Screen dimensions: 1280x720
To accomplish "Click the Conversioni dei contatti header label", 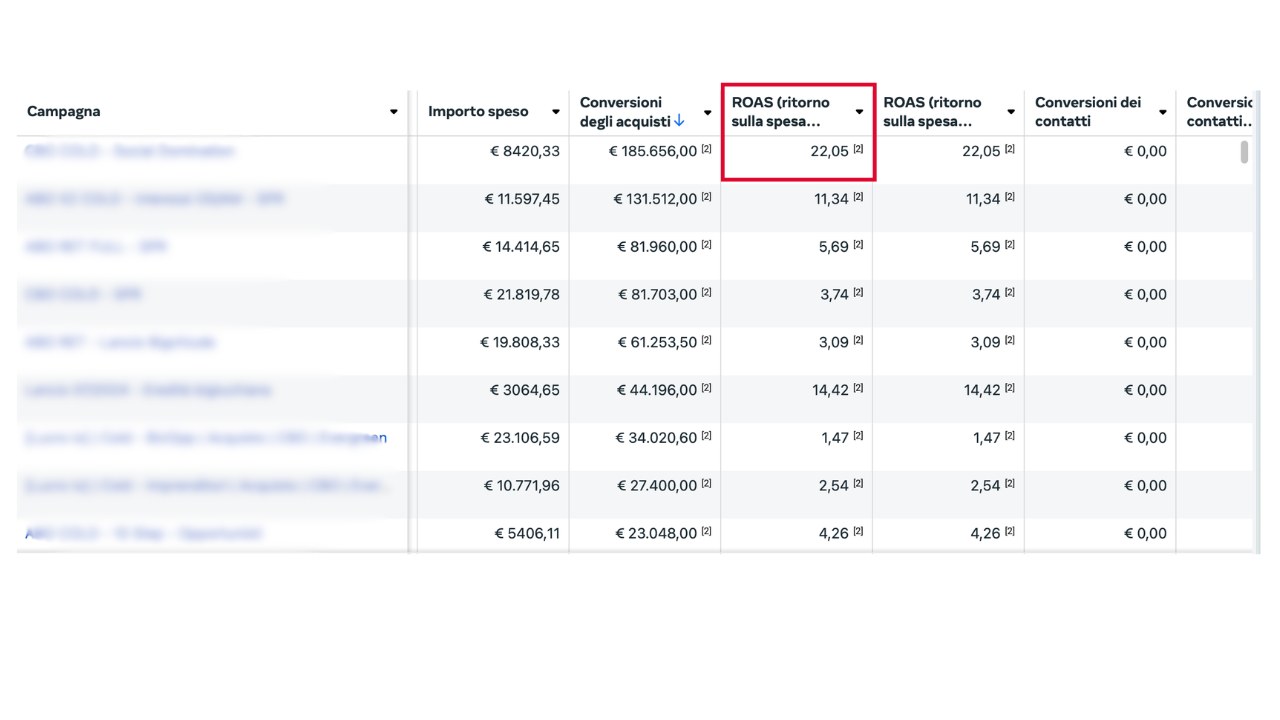I will [1088, 111].
